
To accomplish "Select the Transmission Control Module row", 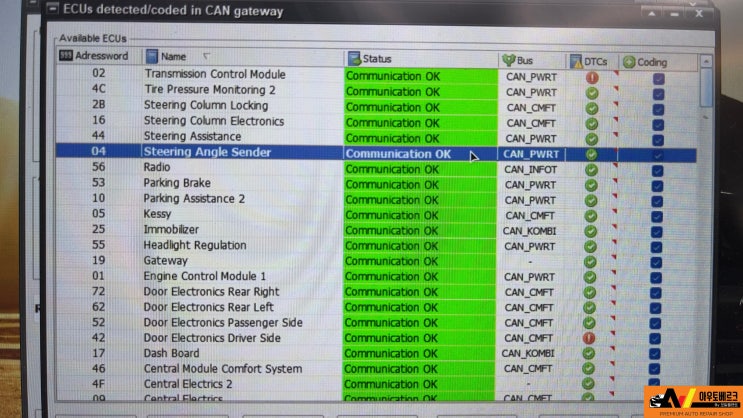I will click(376, 75).
